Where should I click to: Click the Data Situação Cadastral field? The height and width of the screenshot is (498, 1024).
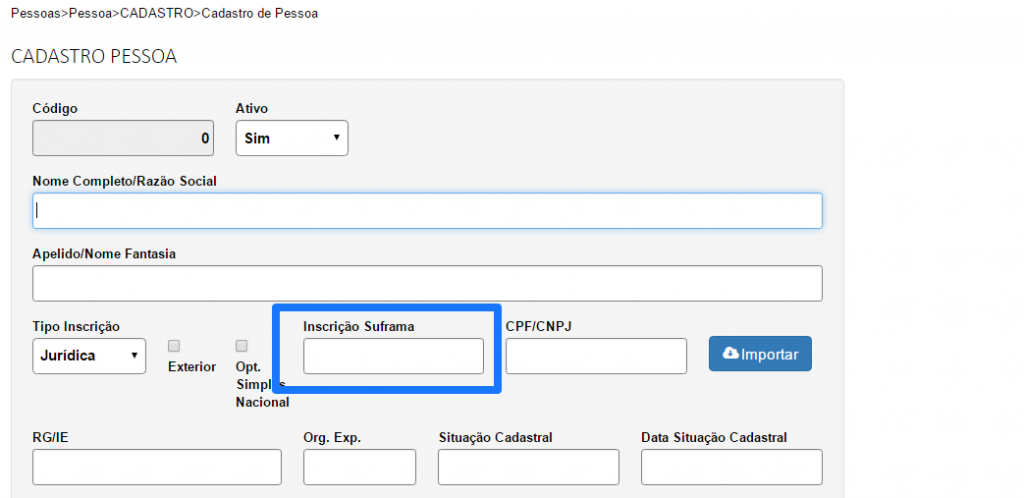[731, 467]
